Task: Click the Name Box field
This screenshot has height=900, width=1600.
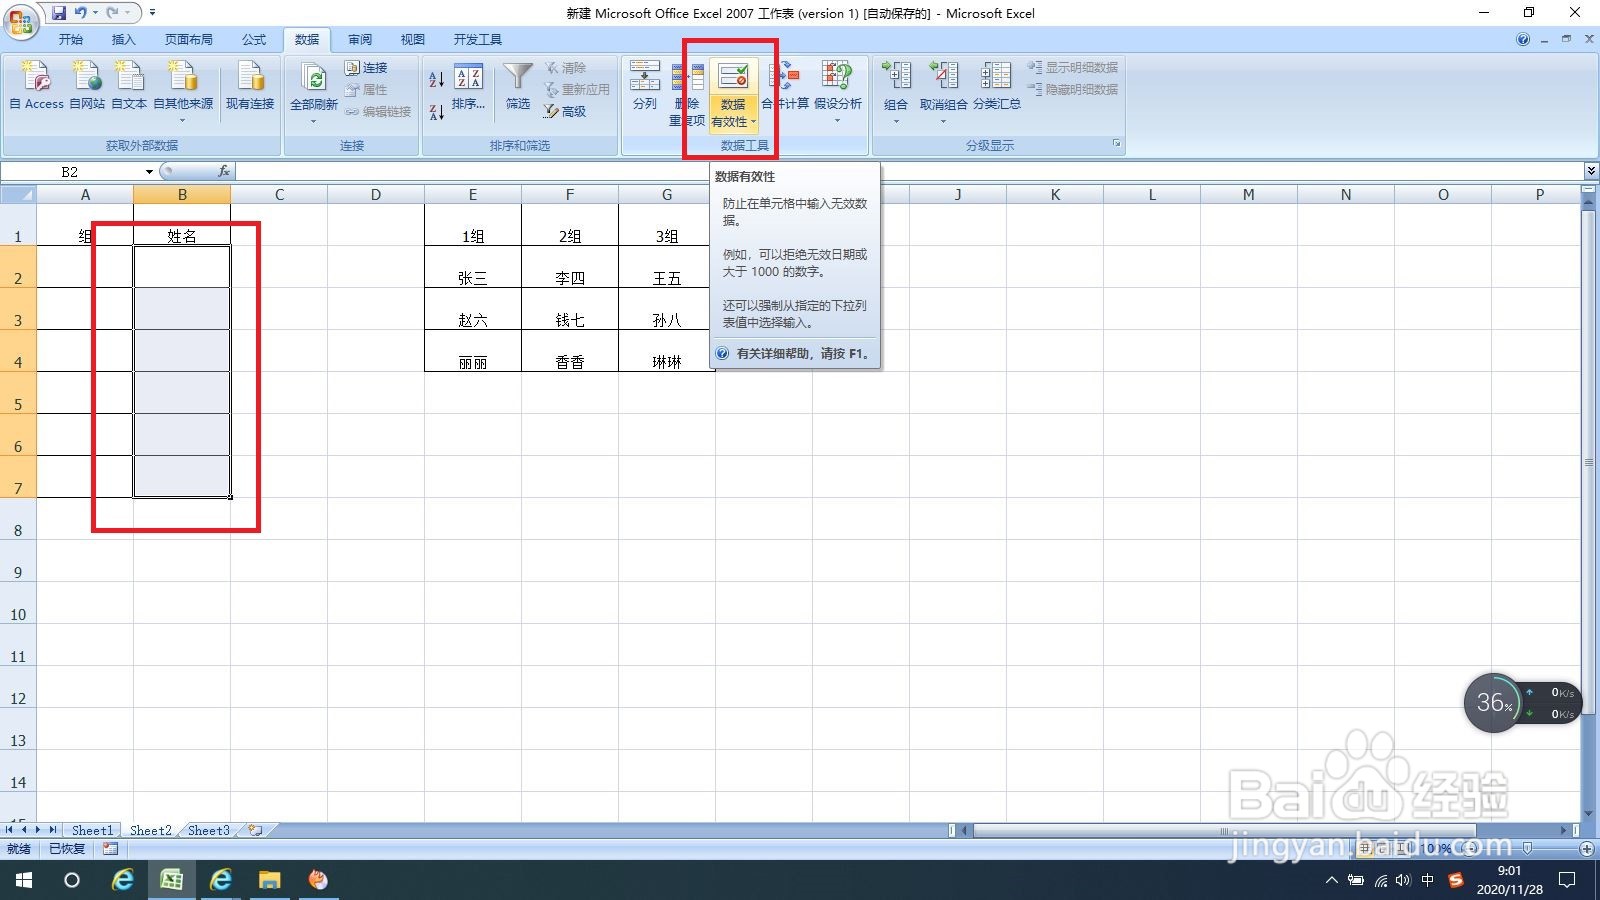Action: pos(71,172)
